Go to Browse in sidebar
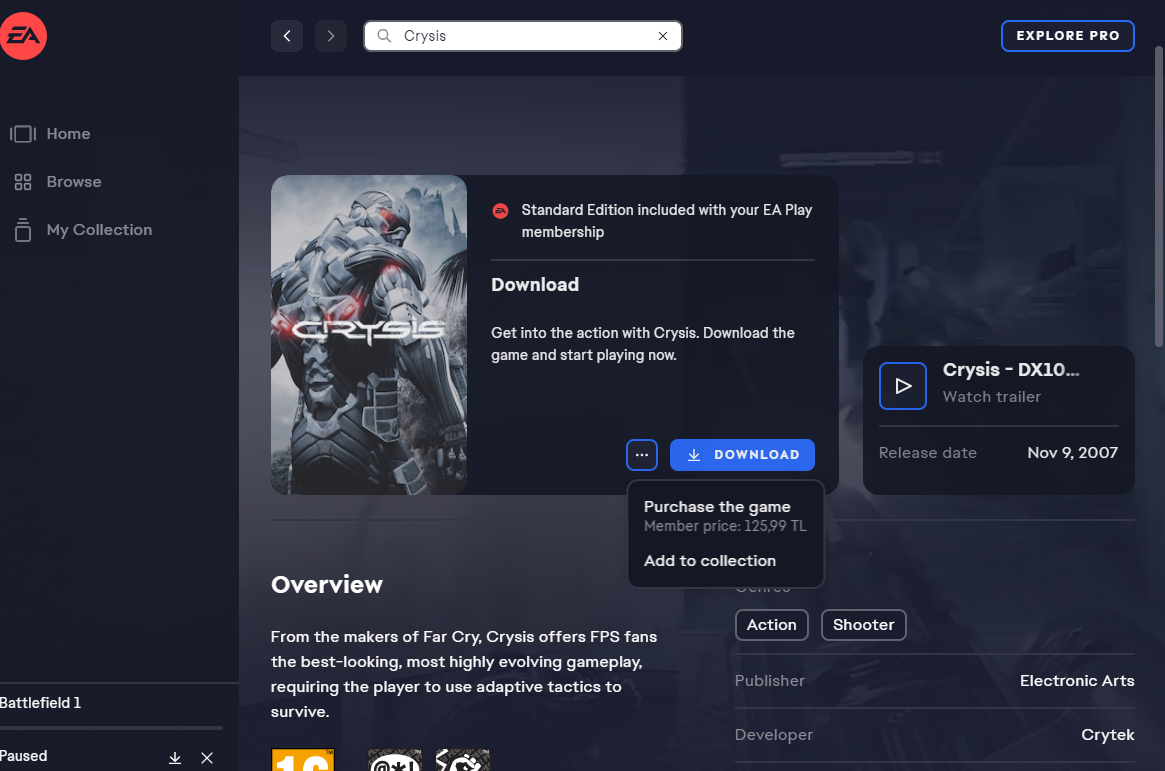This screenshot has width=1165, height=771. point(74,182)
